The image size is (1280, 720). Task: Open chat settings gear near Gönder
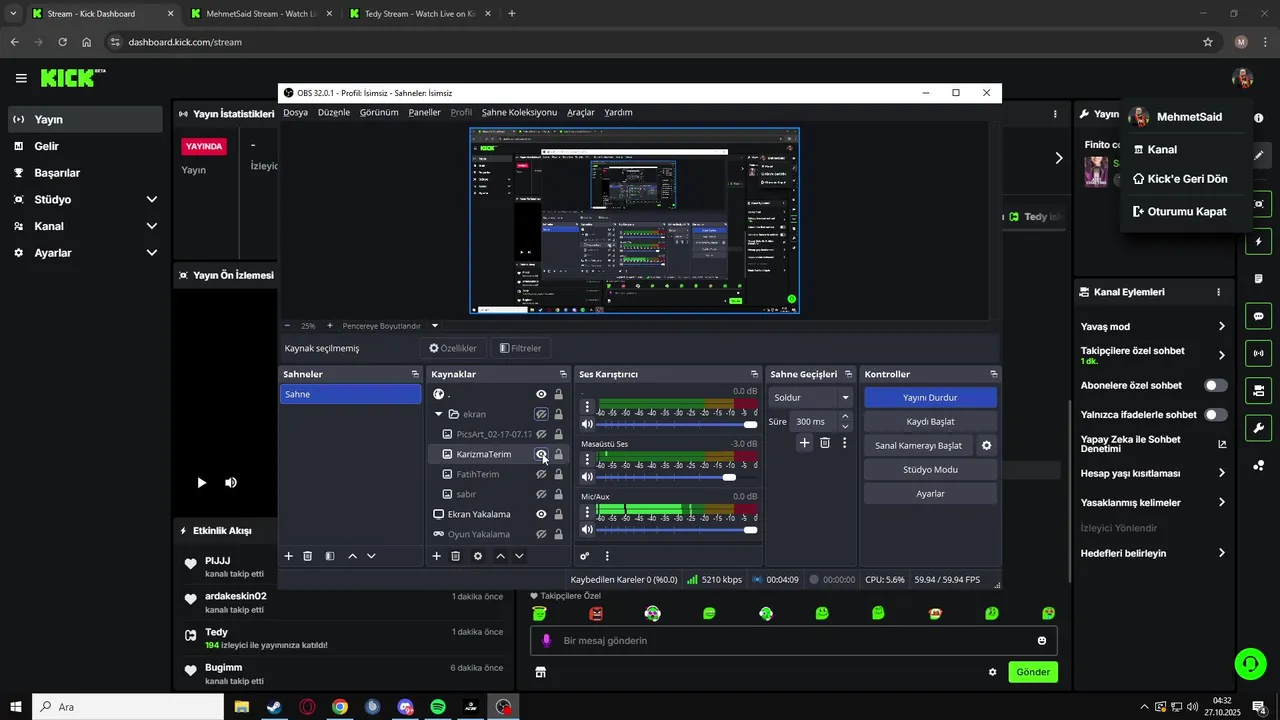(x=993, y=672)
